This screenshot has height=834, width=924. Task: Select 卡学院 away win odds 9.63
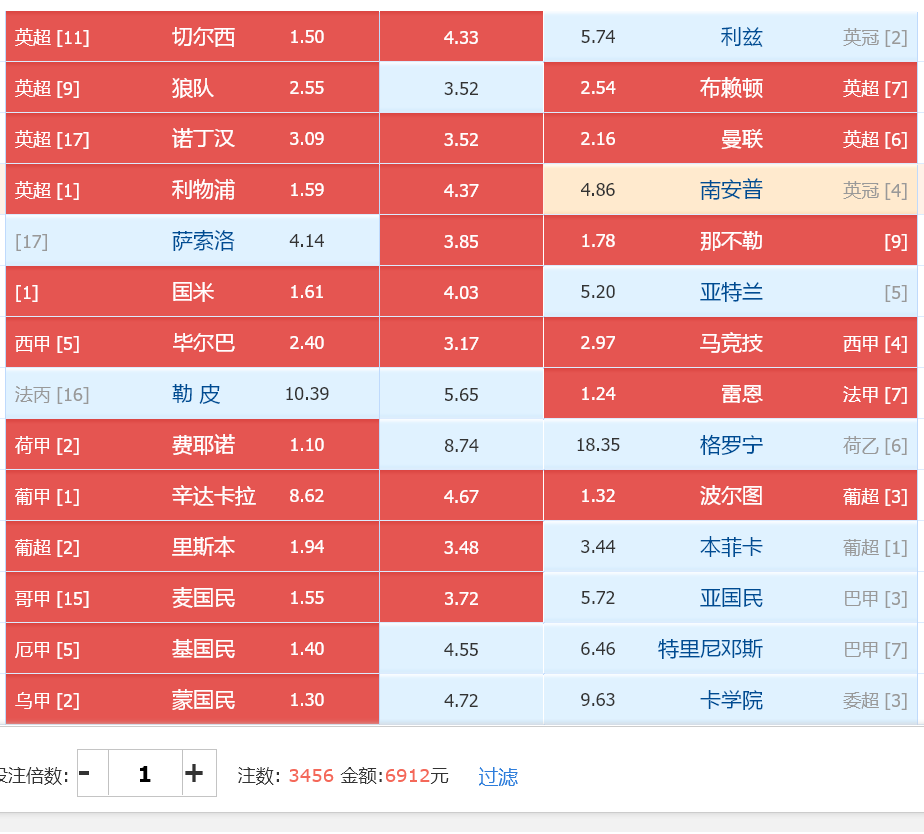point(730,700)
